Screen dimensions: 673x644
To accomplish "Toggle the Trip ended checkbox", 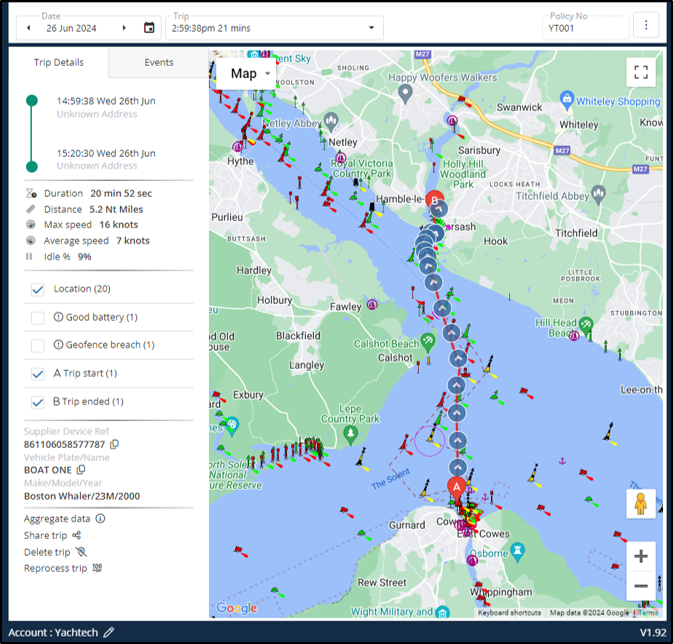I will 38,402.
